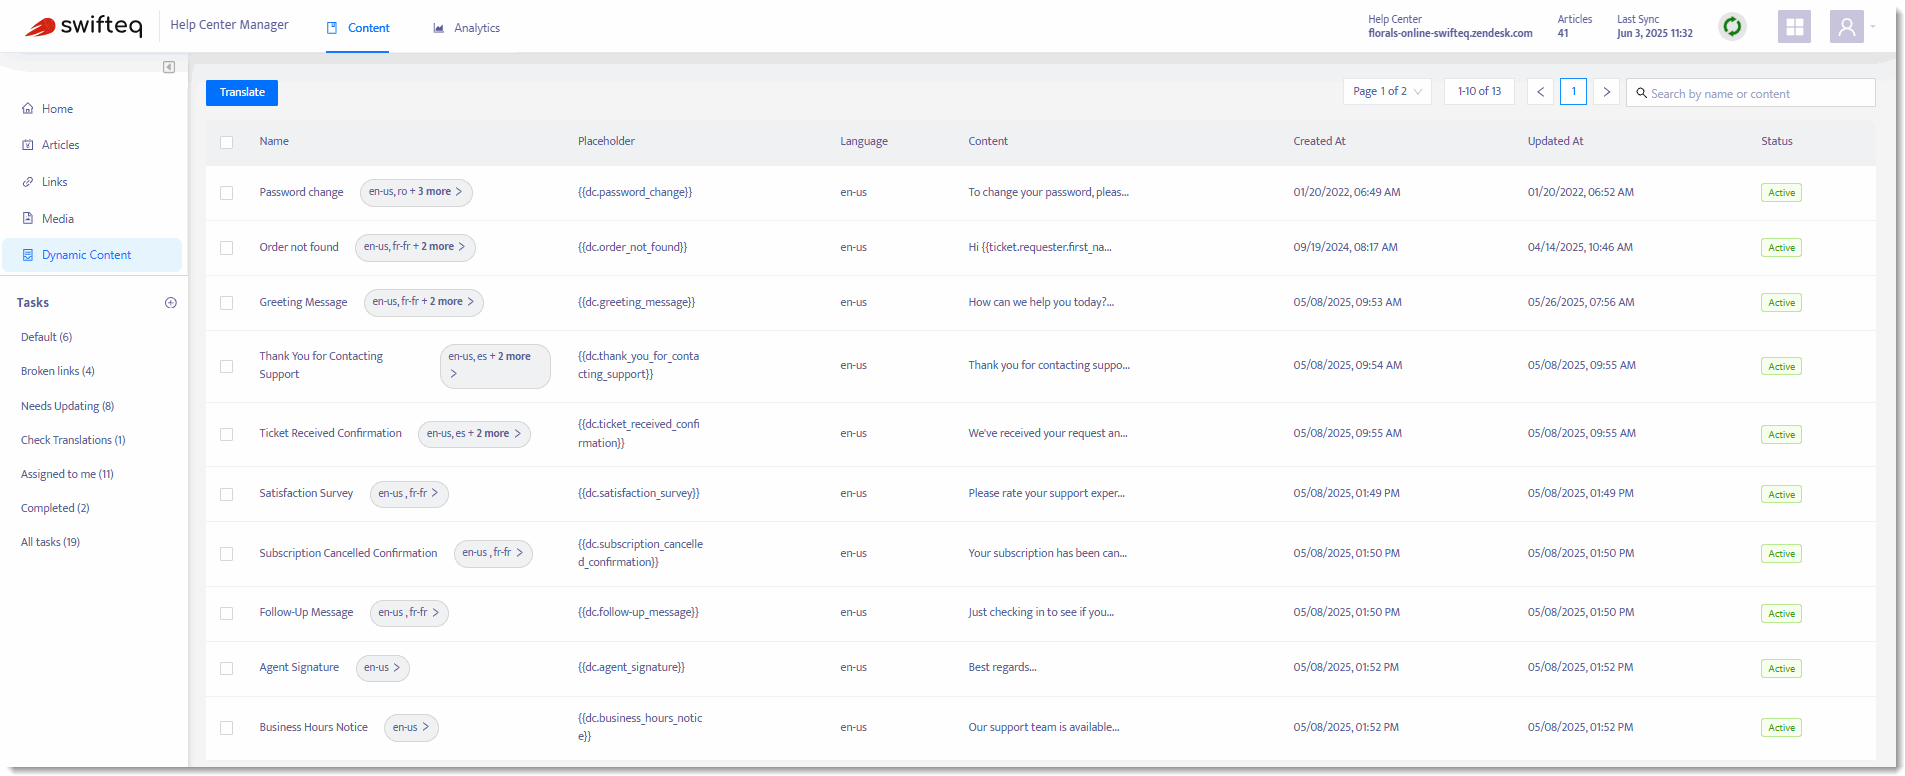Screen dimensions: 1905x776
Task: Check the Password change row checkbox
Action: coord(227,193)
